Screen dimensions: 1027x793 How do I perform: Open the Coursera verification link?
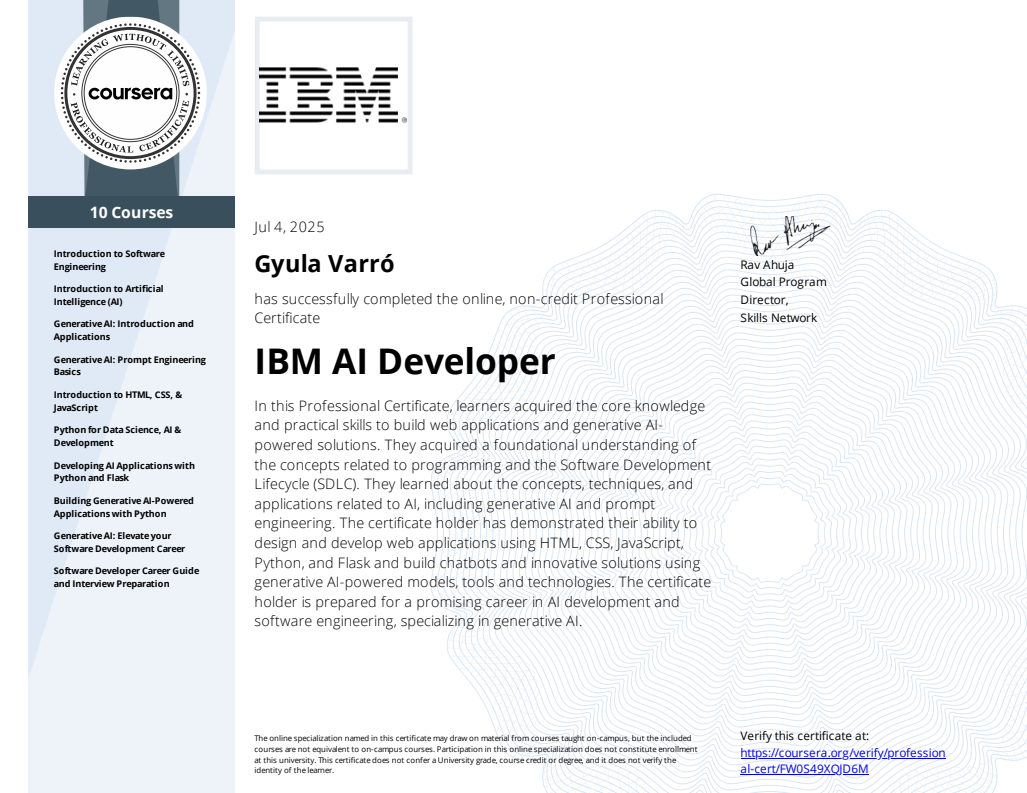(842, 761)
